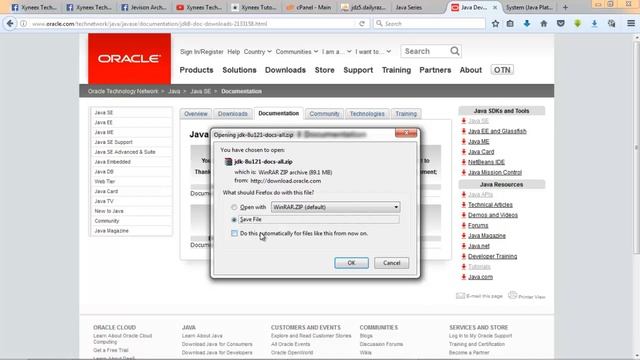Expand the I want to... dropdown
Viewport: 640px width, 360px height.
(x=373, y=52)
